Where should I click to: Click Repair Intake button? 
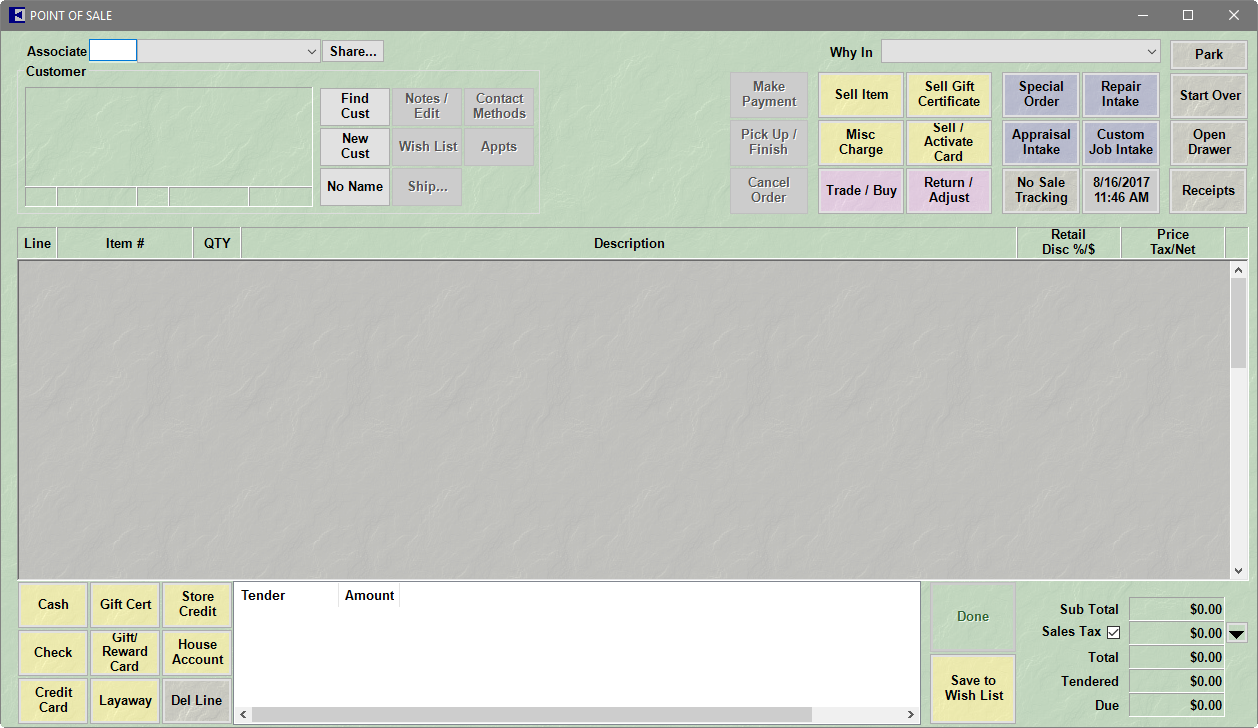pyautogui.click(x=1120, y=94)
